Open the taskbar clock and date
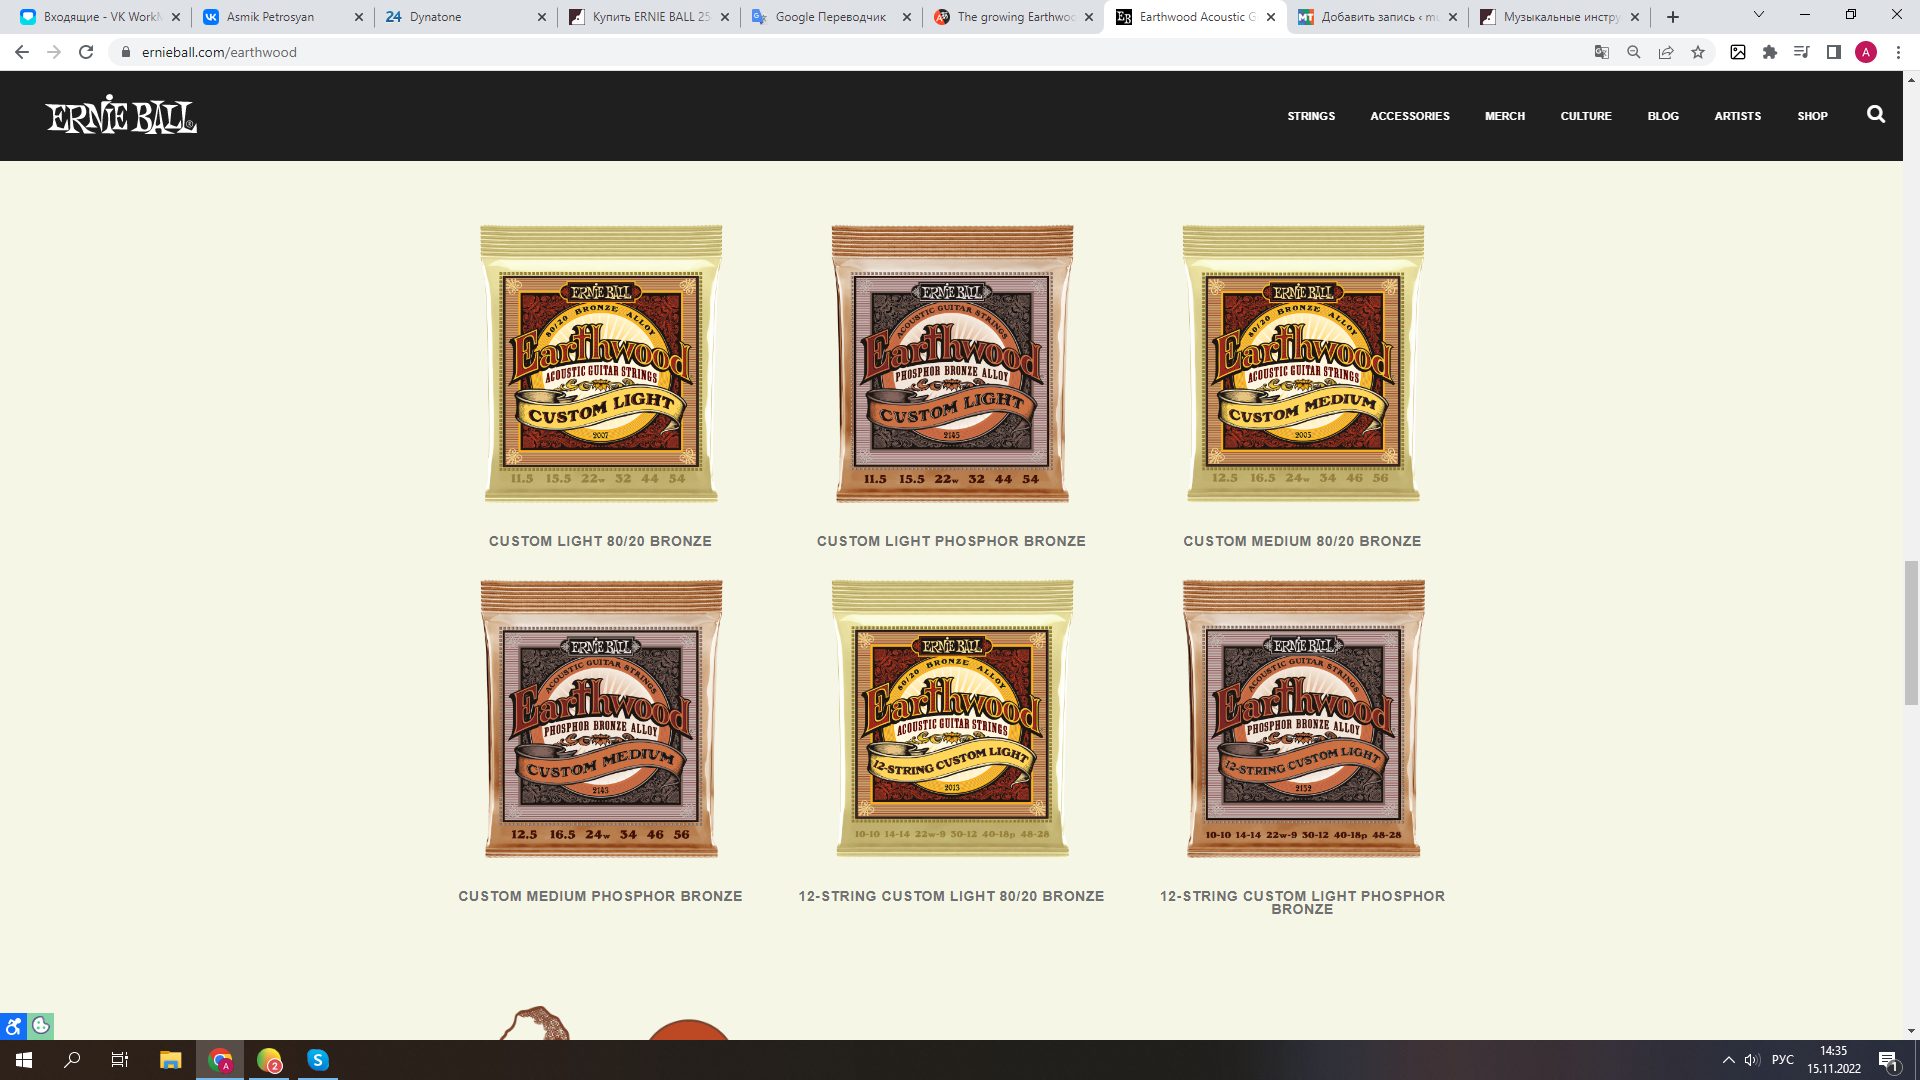Screen dimensions: 1920x1080 click(x=1833, y=1060)
